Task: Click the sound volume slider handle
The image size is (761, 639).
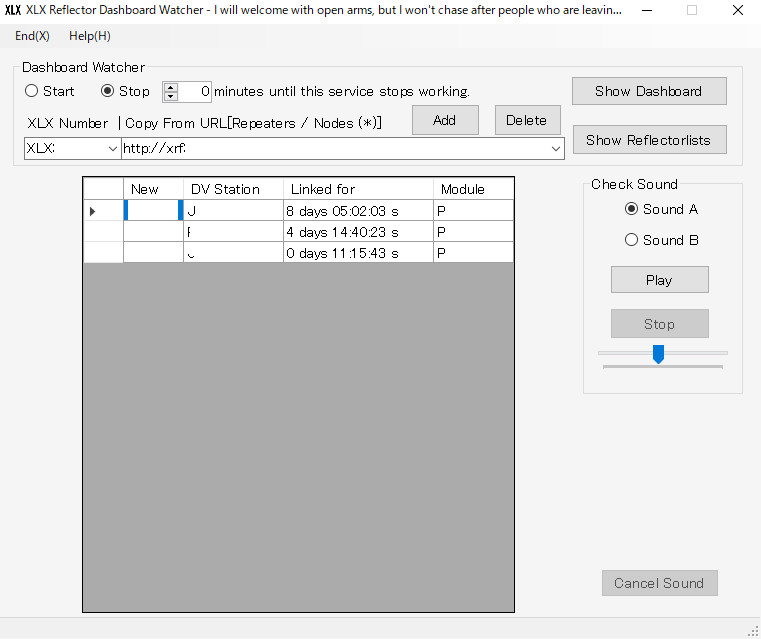Action: pyautogui.click(x=658, y=353)
